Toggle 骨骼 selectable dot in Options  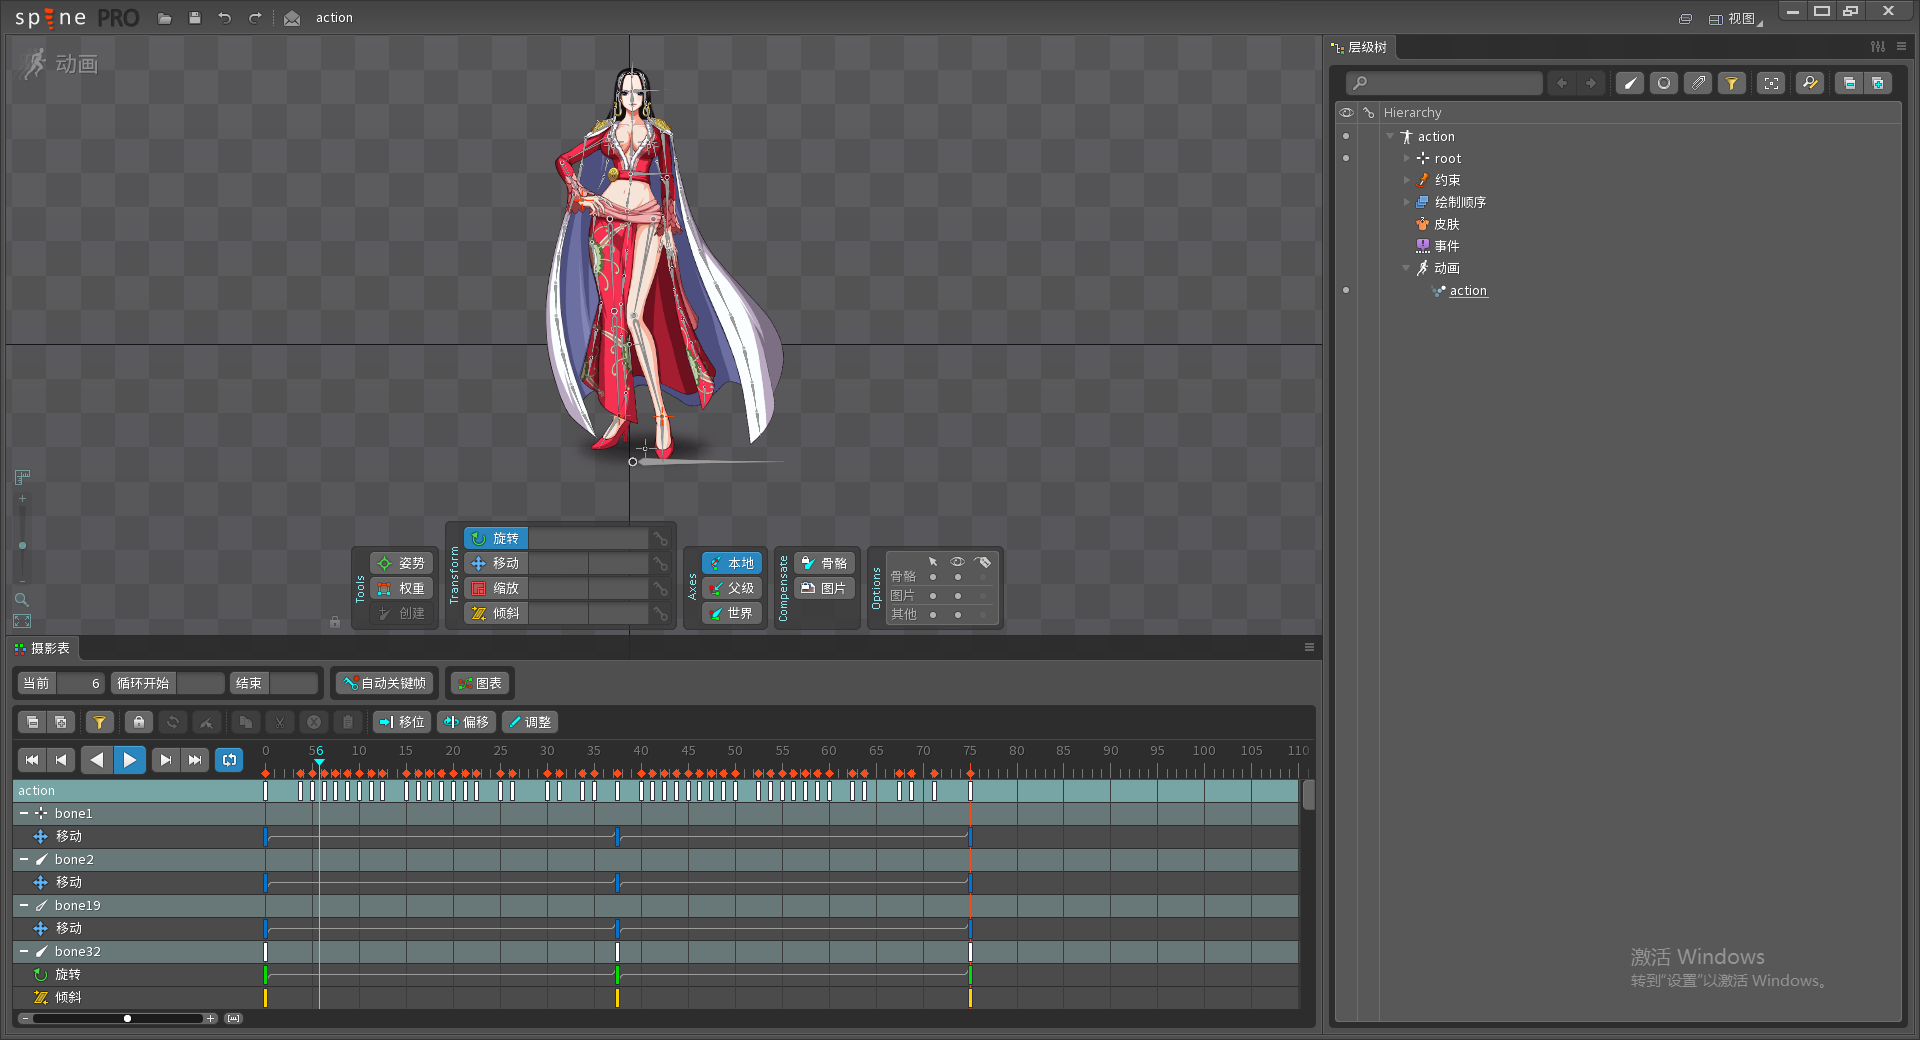(x=933, y=577)
